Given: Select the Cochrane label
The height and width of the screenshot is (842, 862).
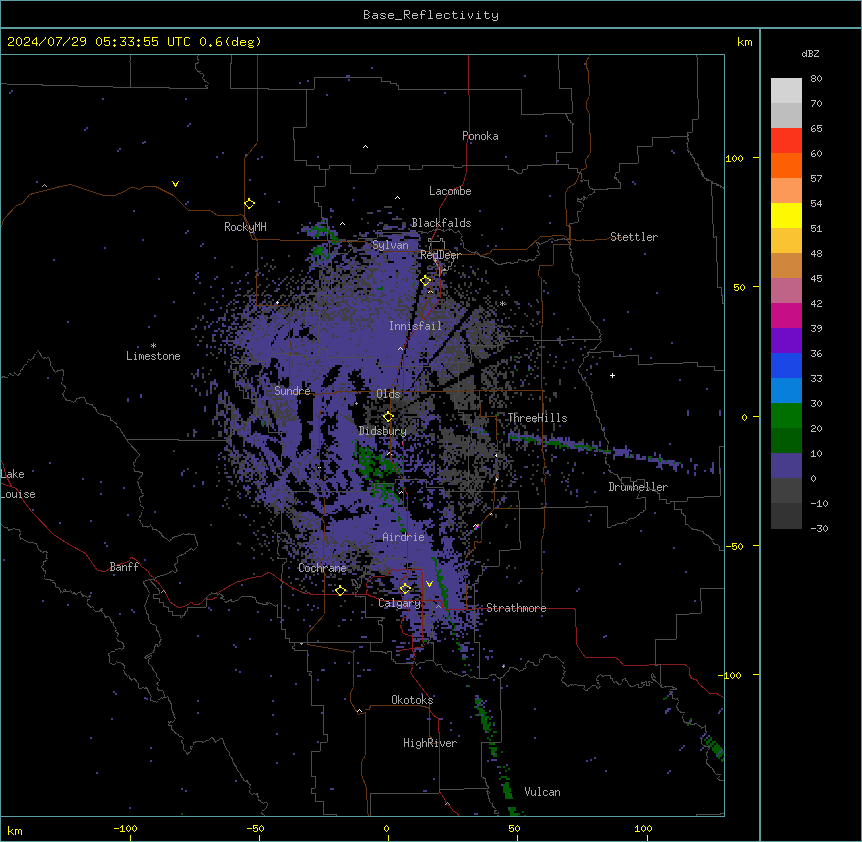Looking at the screenshot, I should tap(322, 568).
